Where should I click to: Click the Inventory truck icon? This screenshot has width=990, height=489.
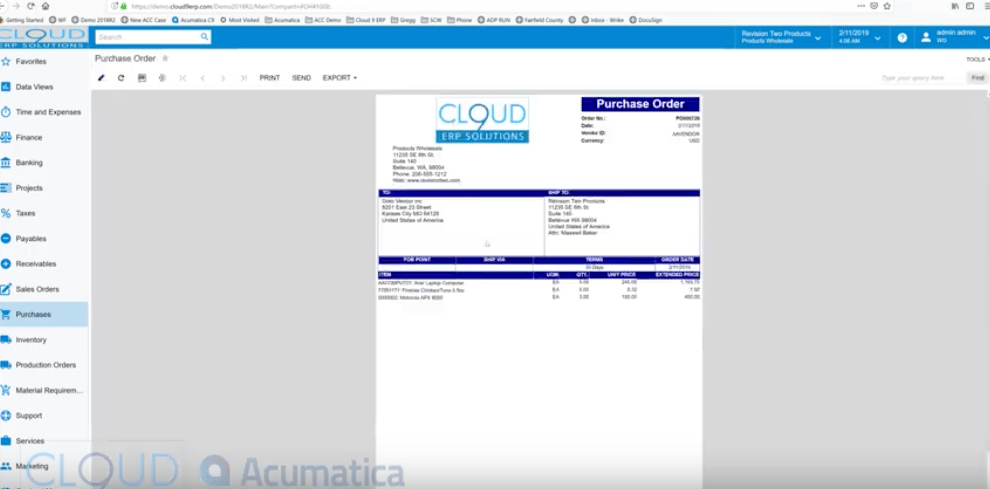click(6, 339)
